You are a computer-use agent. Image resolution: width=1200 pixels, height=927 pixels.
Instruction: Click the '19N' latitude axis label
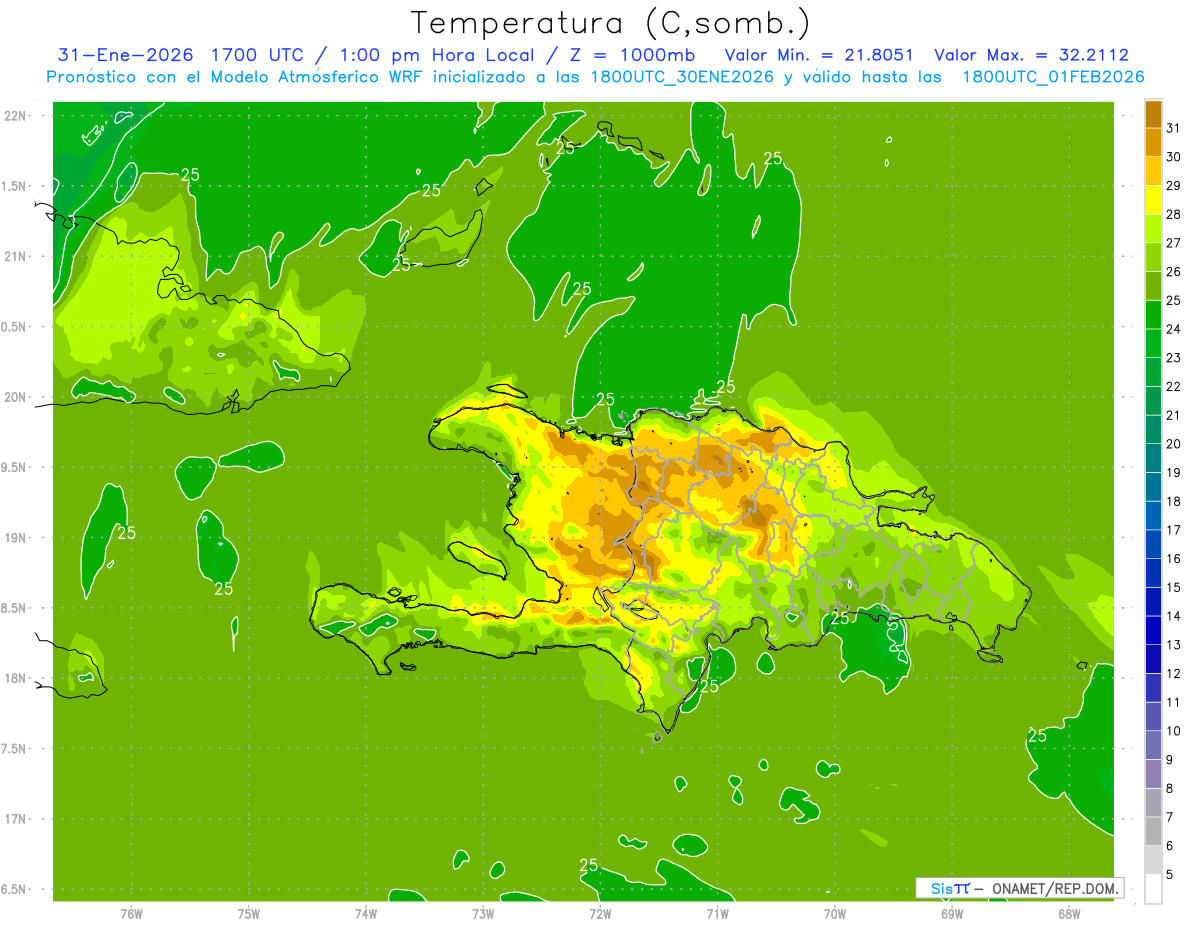click(x=15, y=538)
